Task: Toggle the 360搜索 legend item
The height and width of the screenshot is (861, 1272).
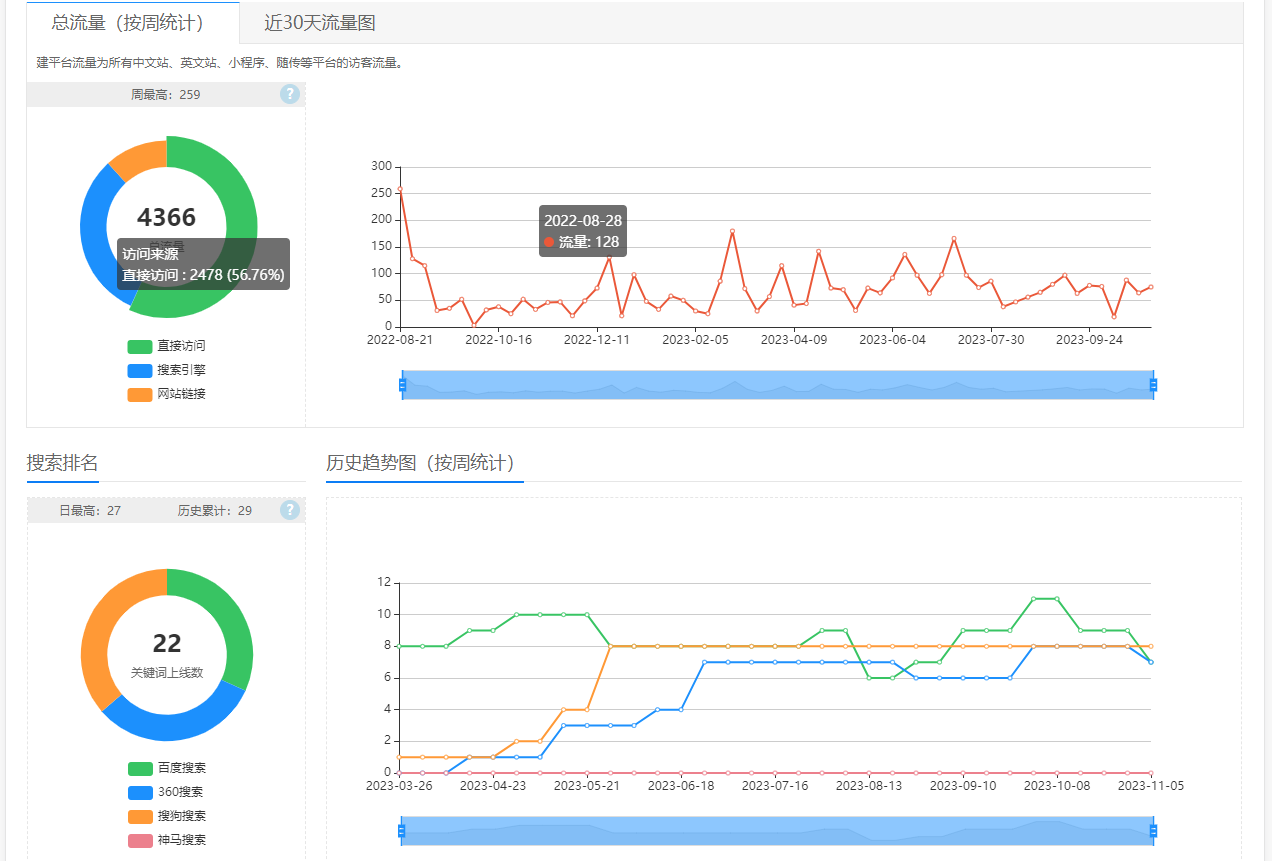Action: (166, 792)
